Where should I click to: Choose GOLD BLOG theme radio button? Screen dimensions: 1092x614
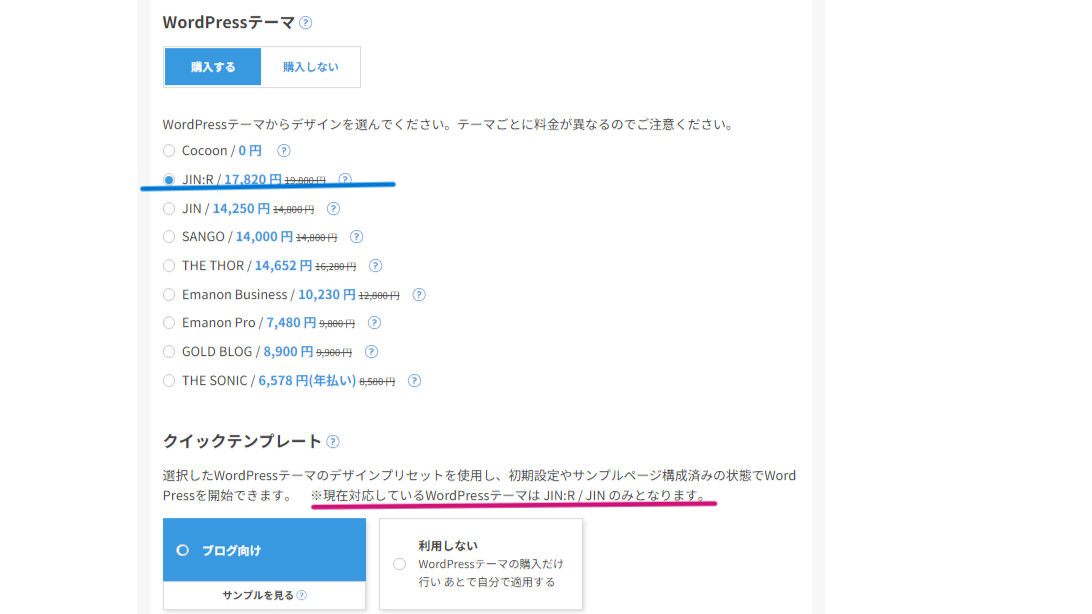169,352
